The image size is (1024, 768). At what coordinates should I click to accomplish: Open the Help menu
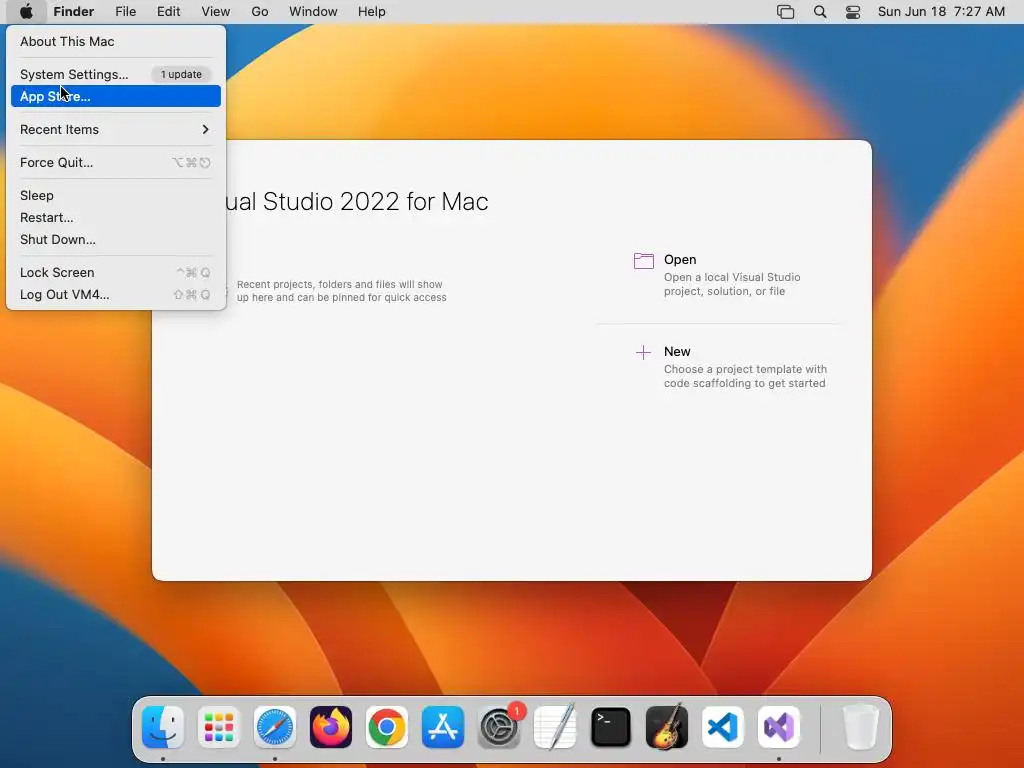coord(372,12)
